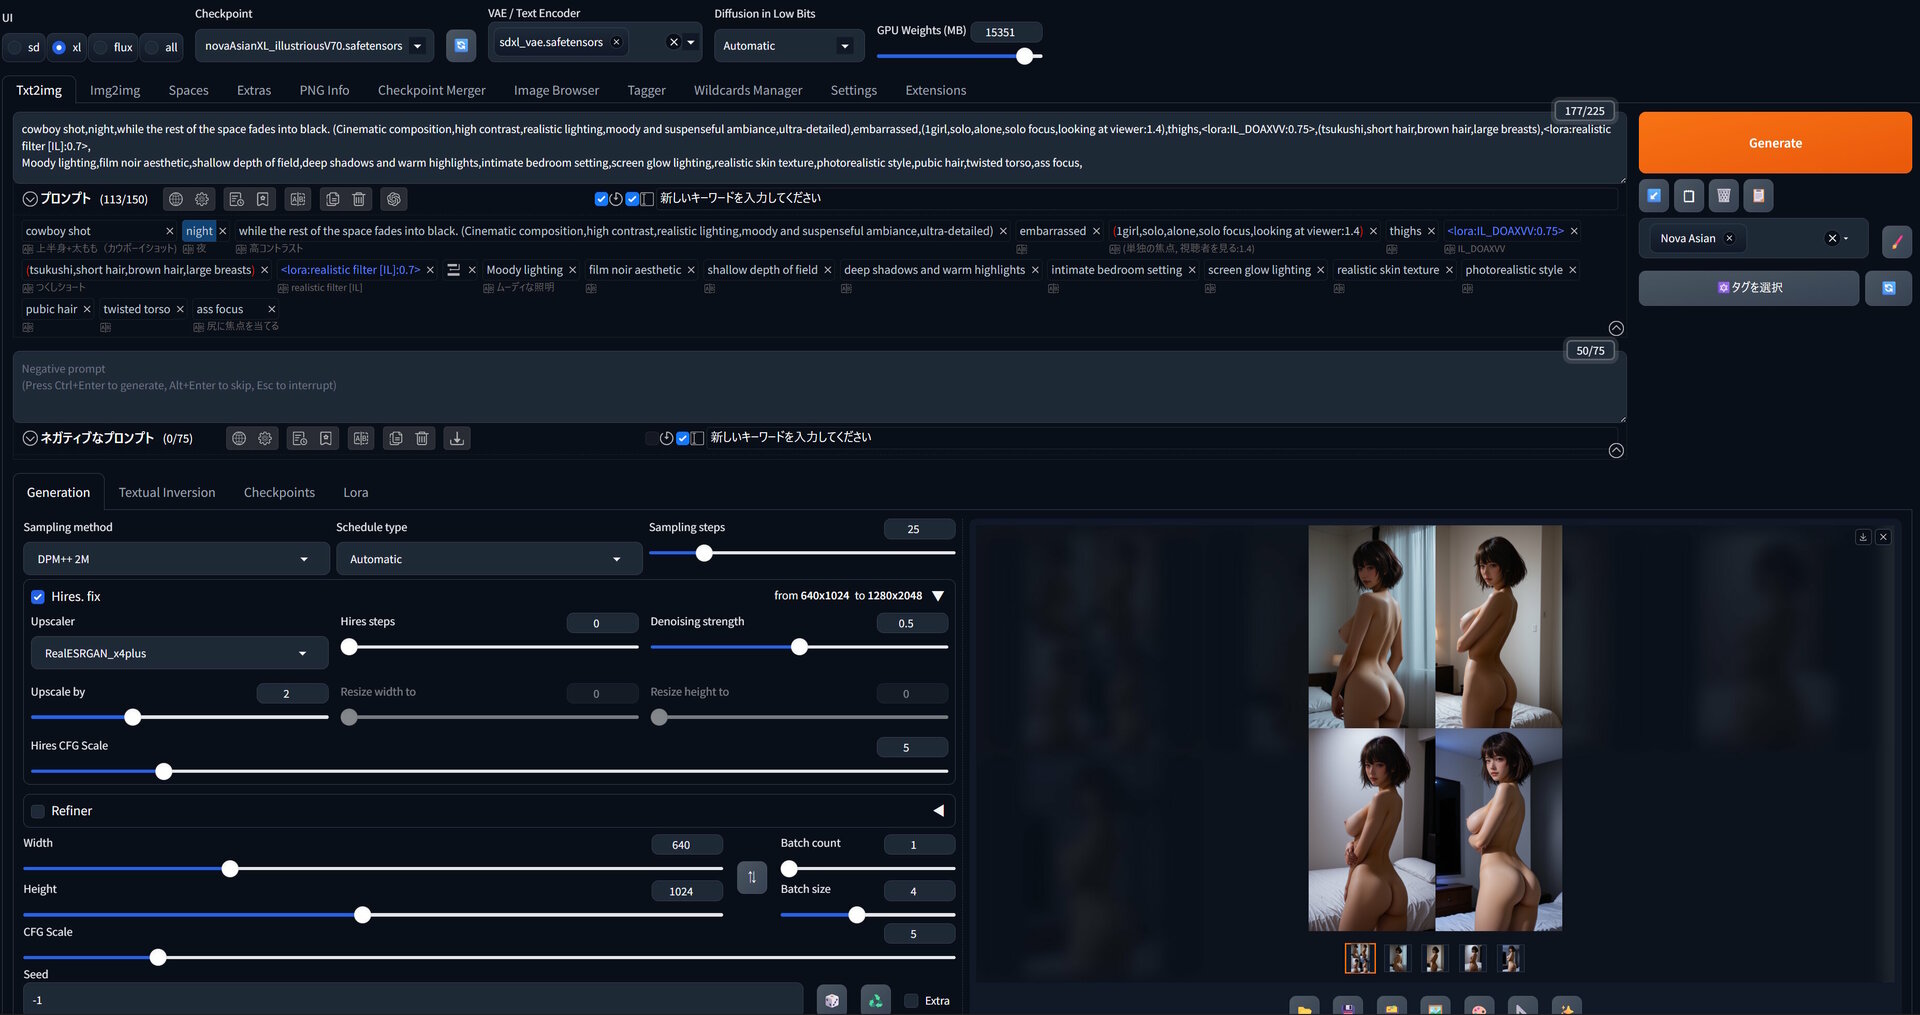Swap width and height button
This screenshot has height=1015, width=1920.
pos(752,877)
